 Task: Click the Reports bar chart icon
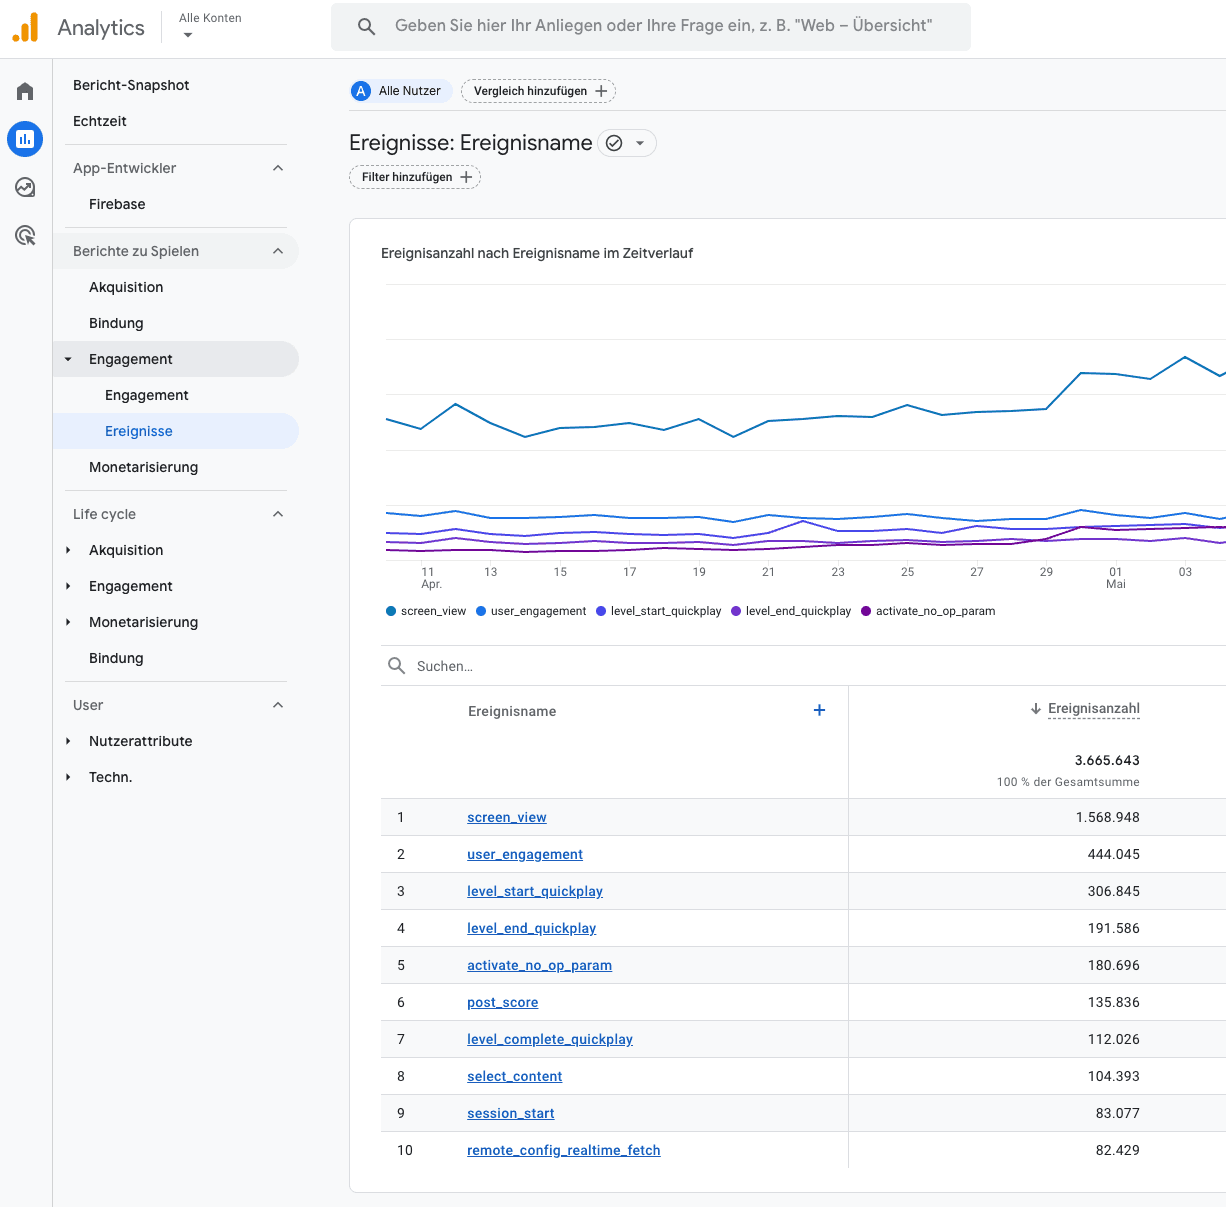(25, 139)
